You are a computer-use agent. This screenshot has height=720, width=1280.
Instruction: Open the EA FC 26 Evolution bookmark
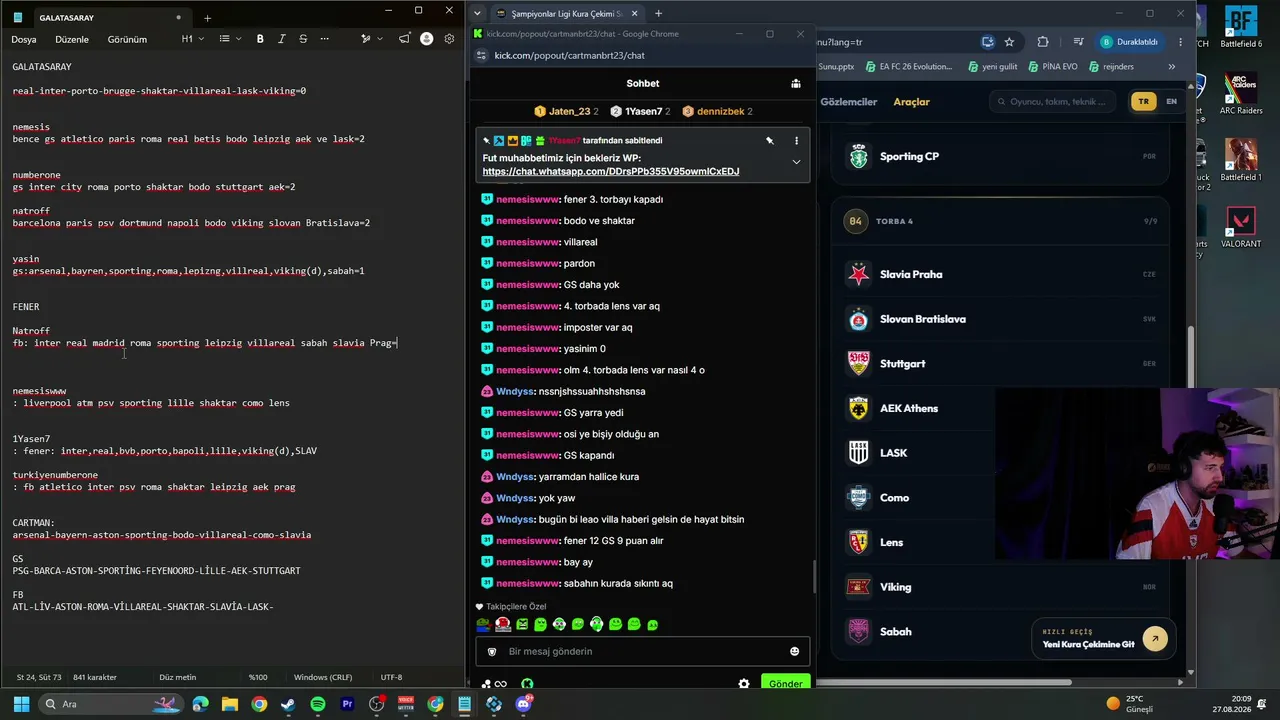[908, 67]
